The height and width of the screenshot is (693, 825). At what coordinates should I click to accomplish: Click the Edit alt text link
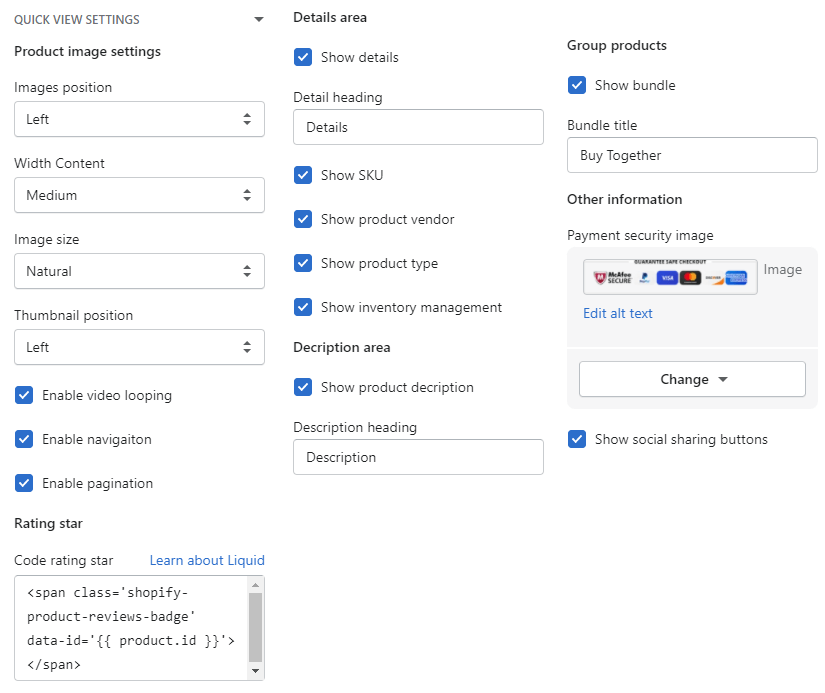pos(617,313)
